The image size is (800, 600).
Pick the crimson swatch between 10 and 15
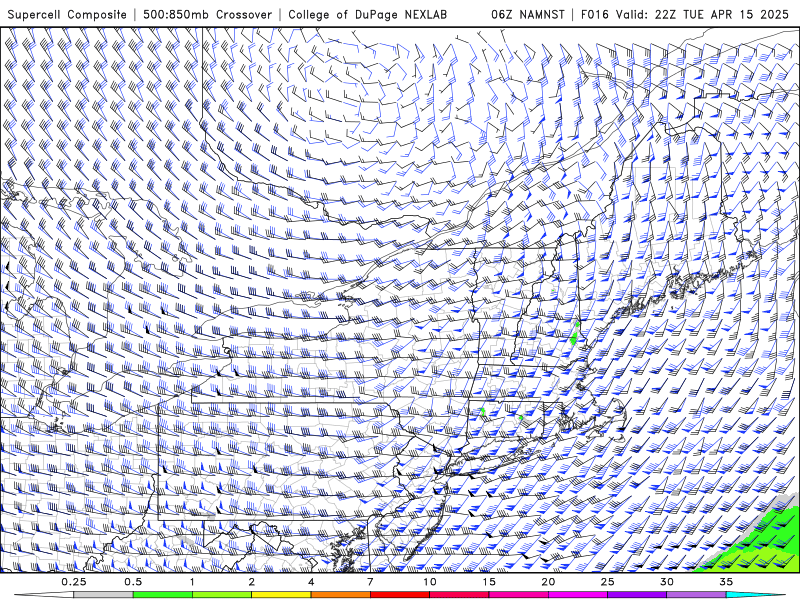pyautogui.click(x=459, y=595)
